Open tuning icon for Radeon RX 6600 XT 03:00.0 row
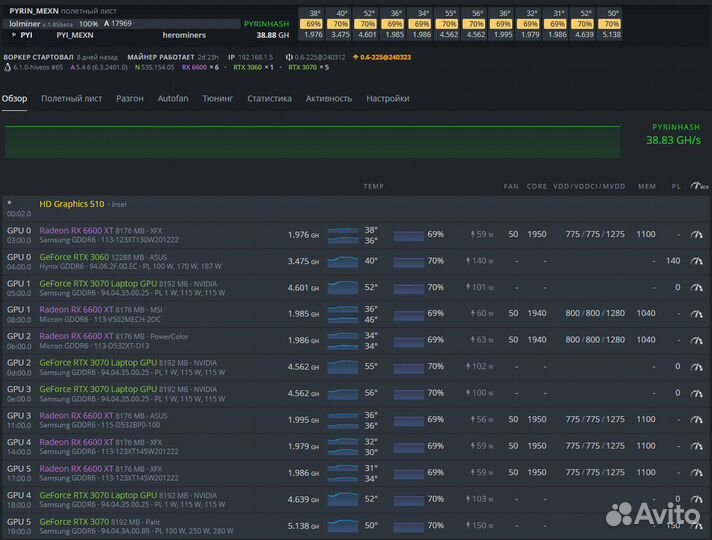Viewport: 712px width, 540px height. tap(696, 234)
